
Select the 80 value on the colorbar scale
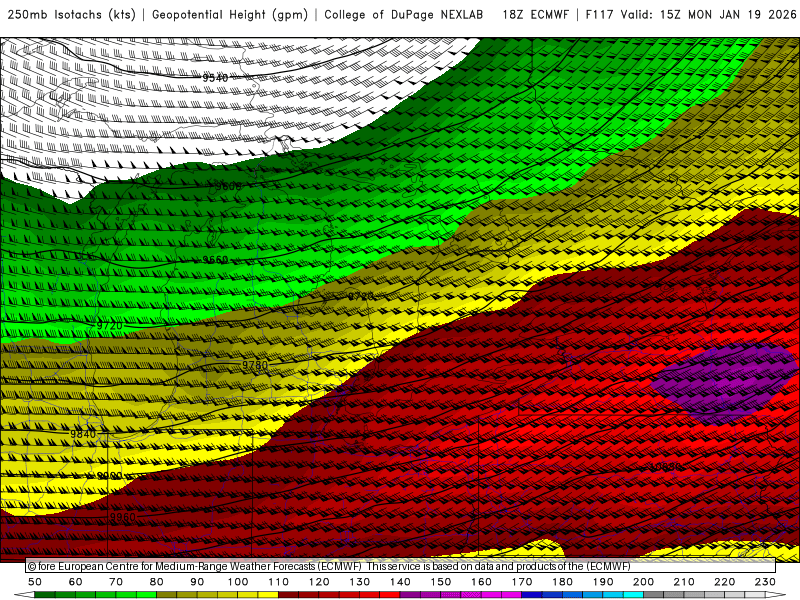(x=156, y=582)
